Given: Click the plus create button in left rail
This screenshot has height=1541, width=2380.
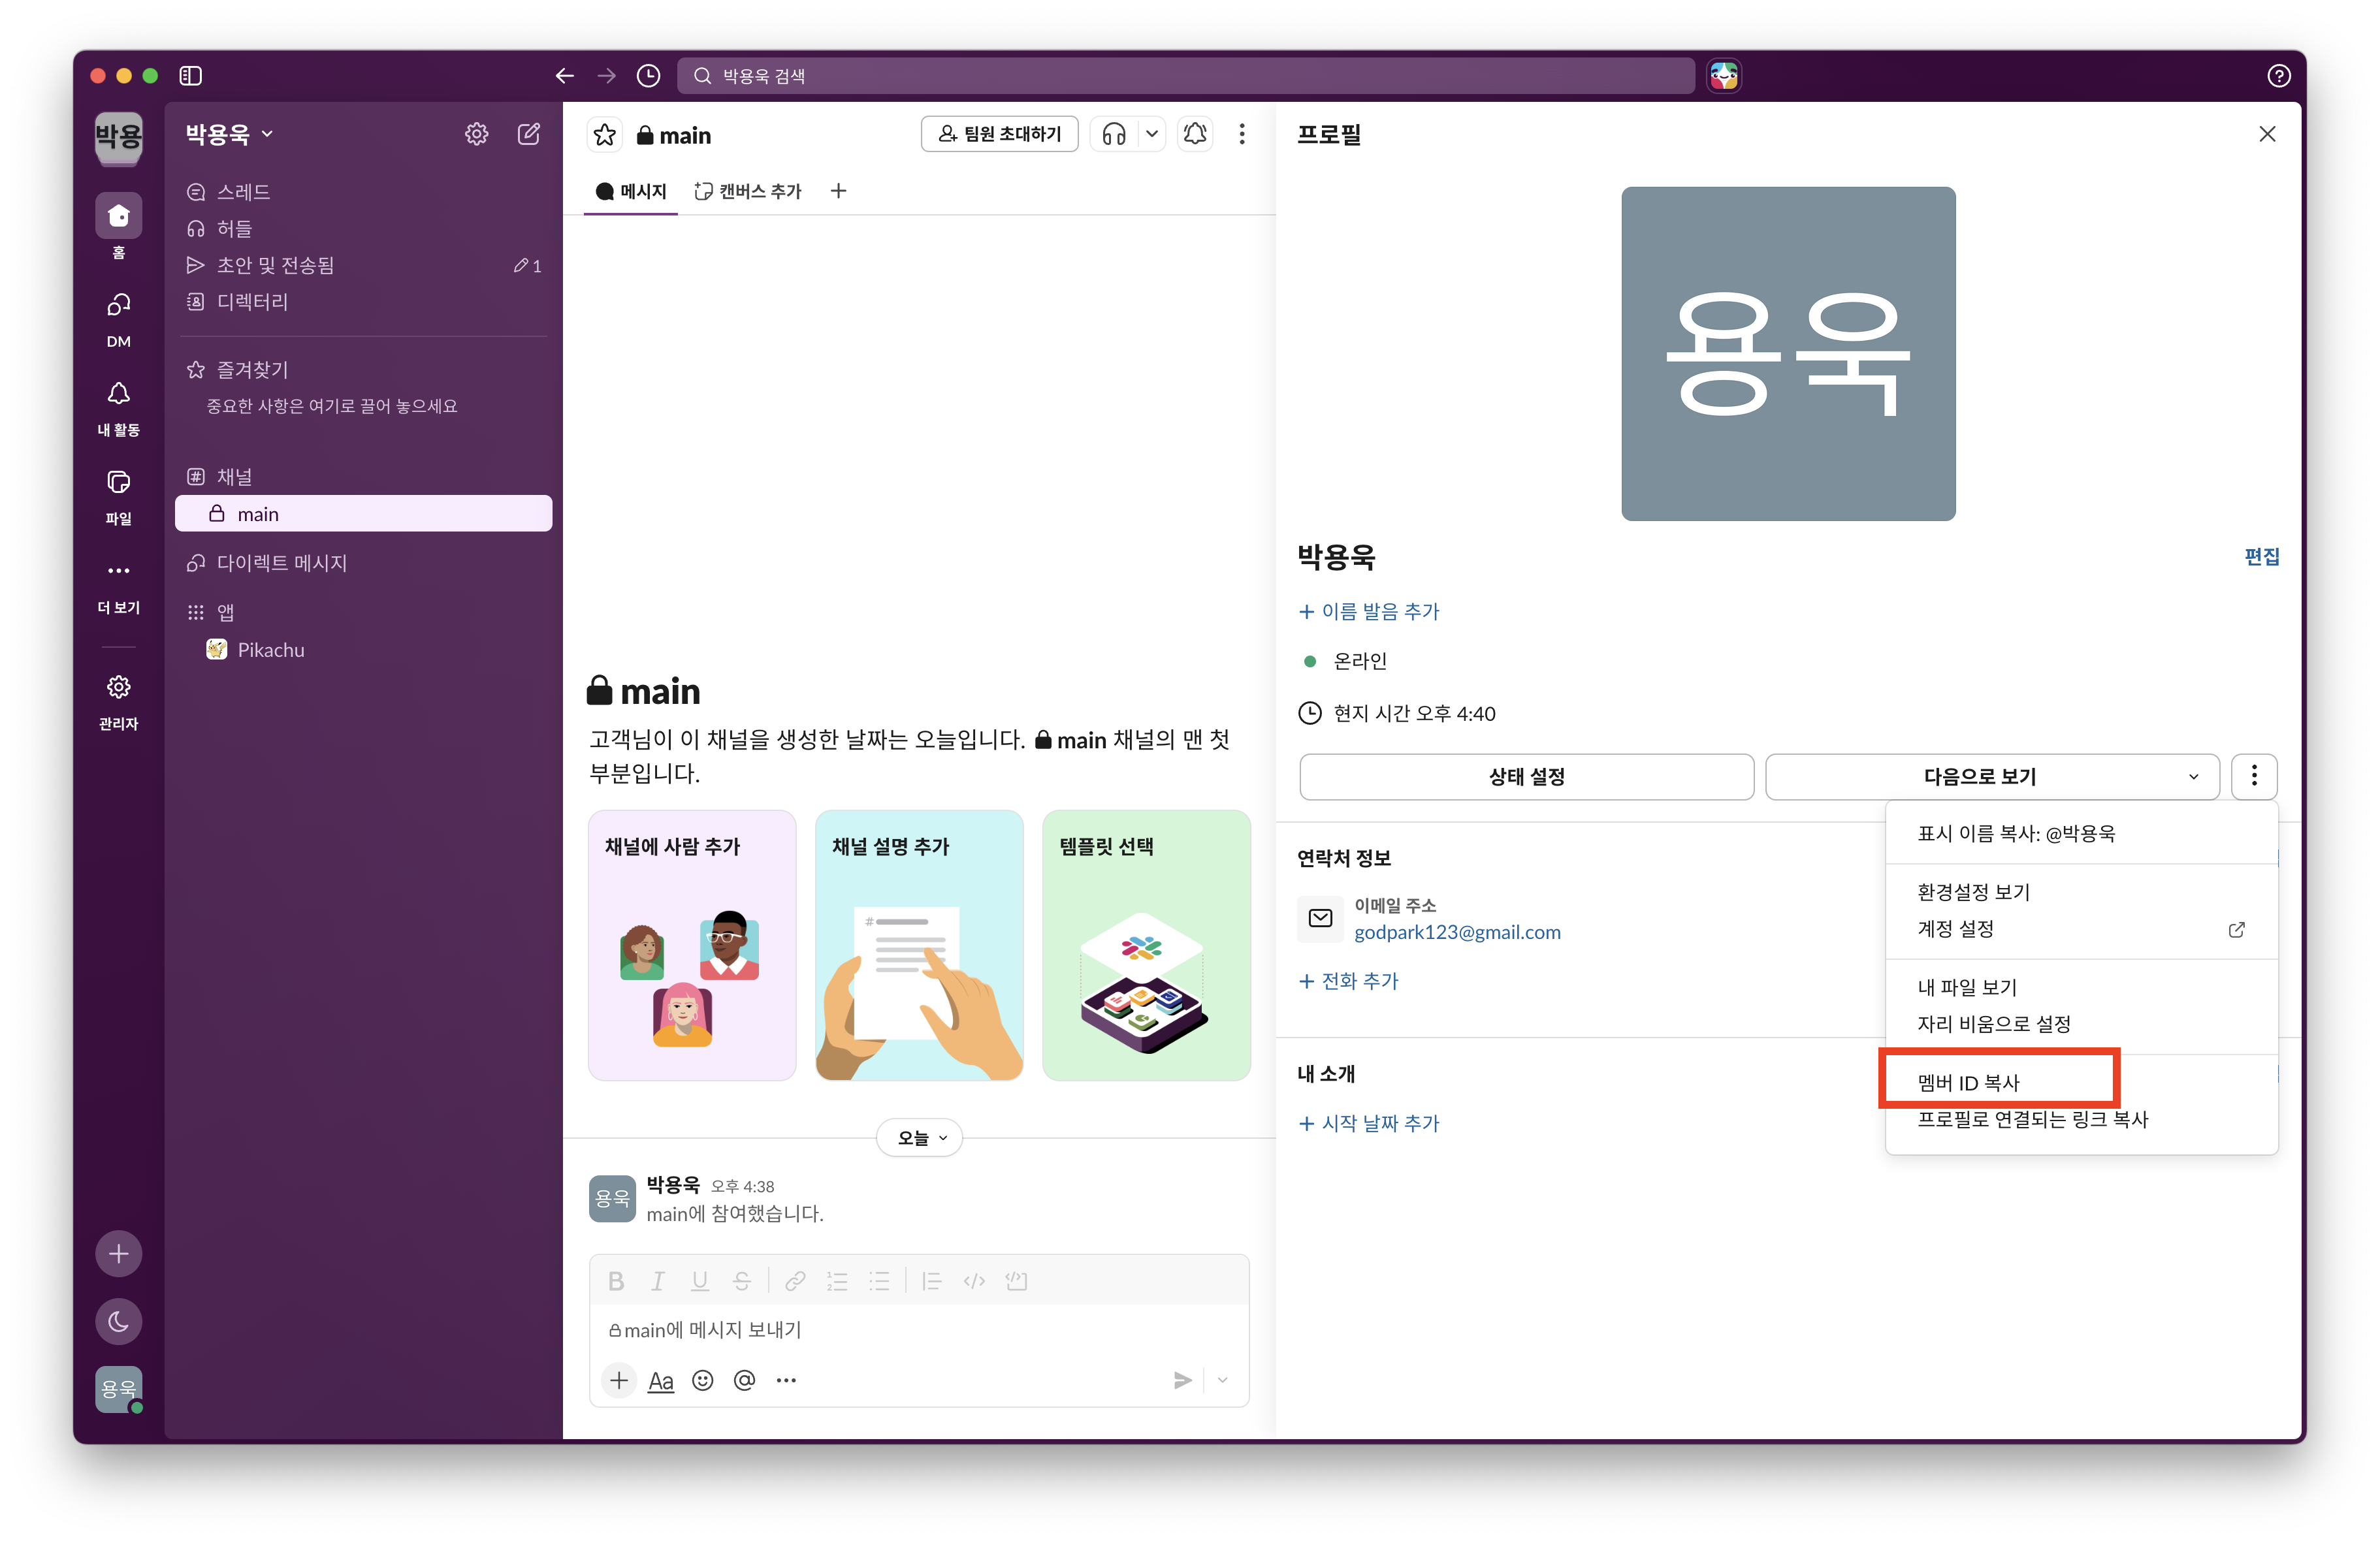Looking at the screenshot, I should 118,1253.
